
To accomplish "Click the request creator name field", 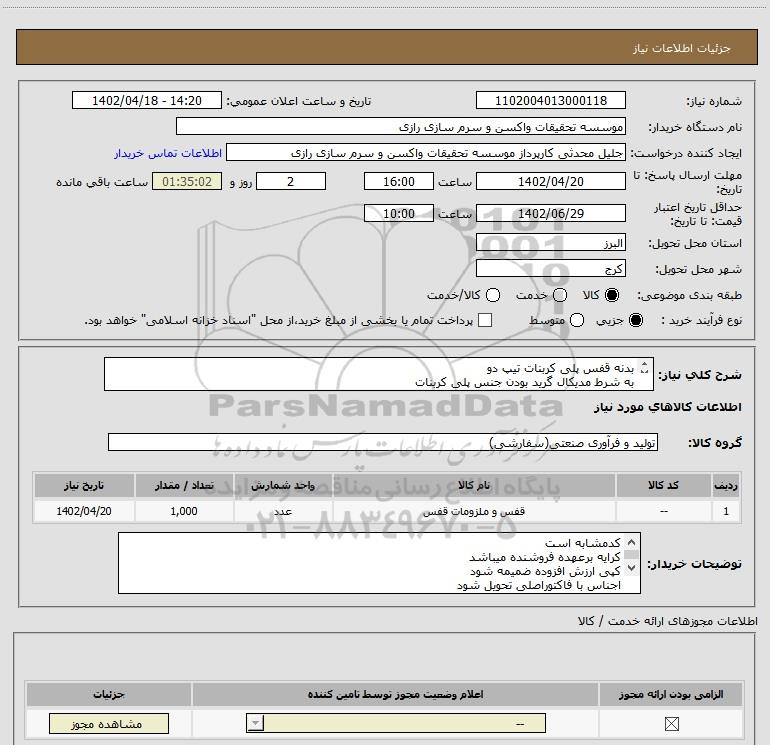I will pos(426,153).
